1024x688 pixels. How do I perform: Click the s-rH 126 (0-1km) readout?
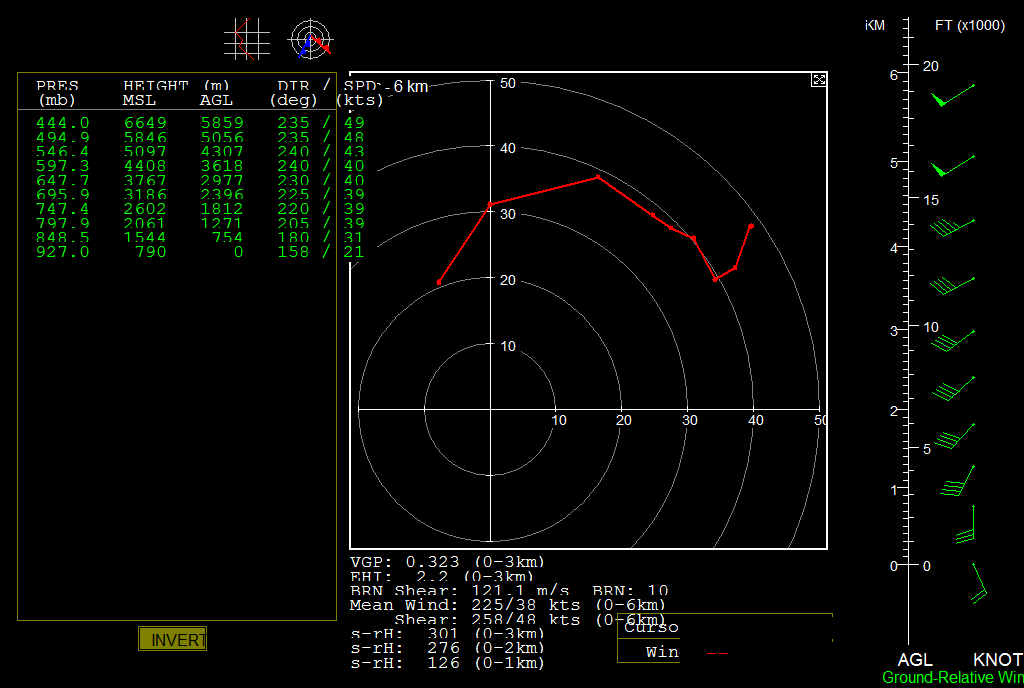click(x=447, y=663)
